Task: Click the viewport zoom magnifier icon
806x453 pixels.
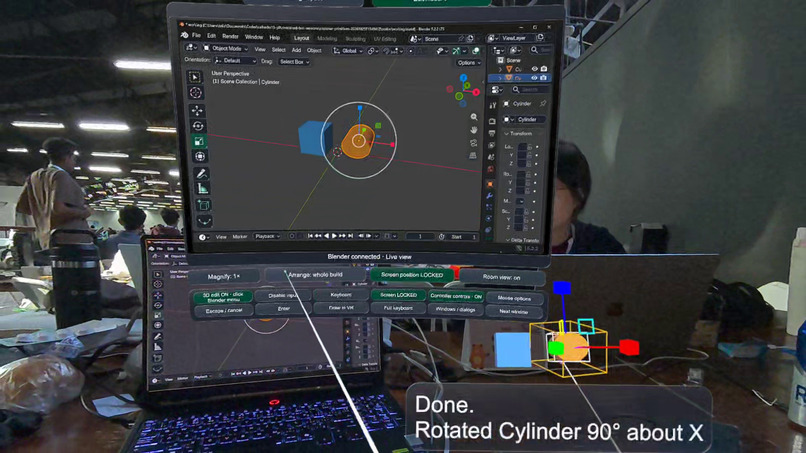Action: click(474, 117)
